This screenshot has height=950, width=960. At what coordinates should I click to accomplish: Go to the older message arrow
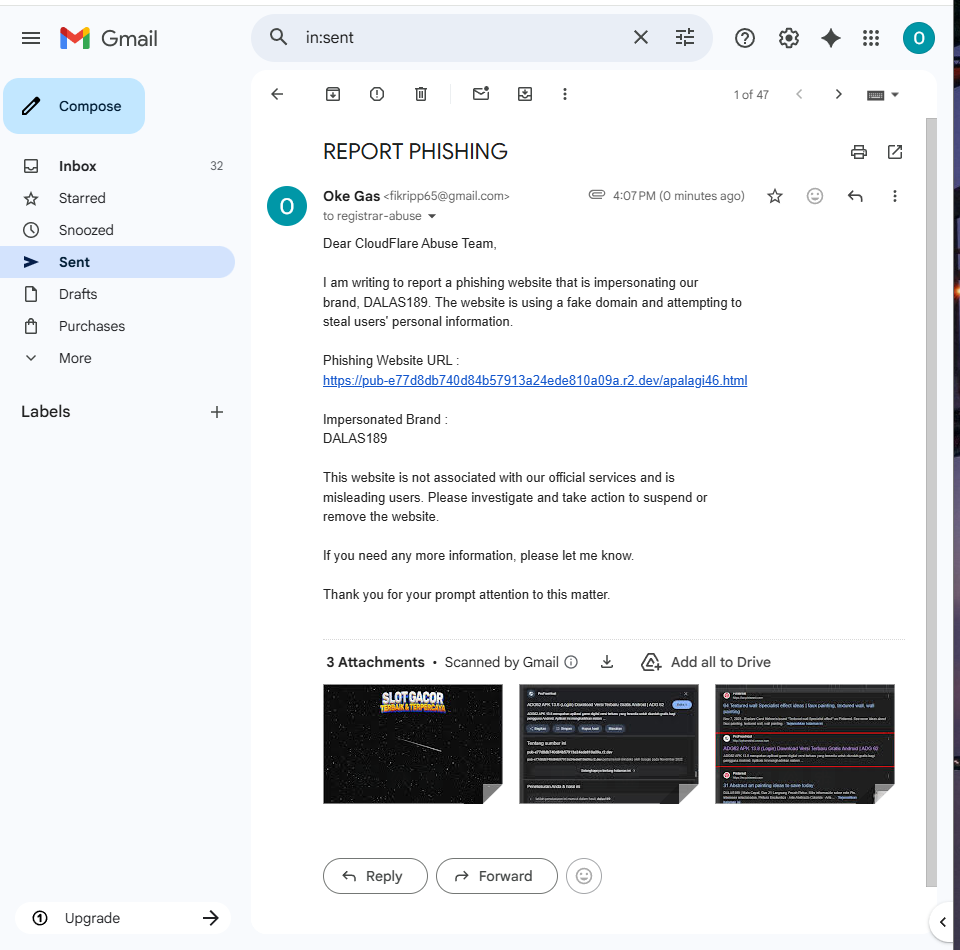click(838, 94)
